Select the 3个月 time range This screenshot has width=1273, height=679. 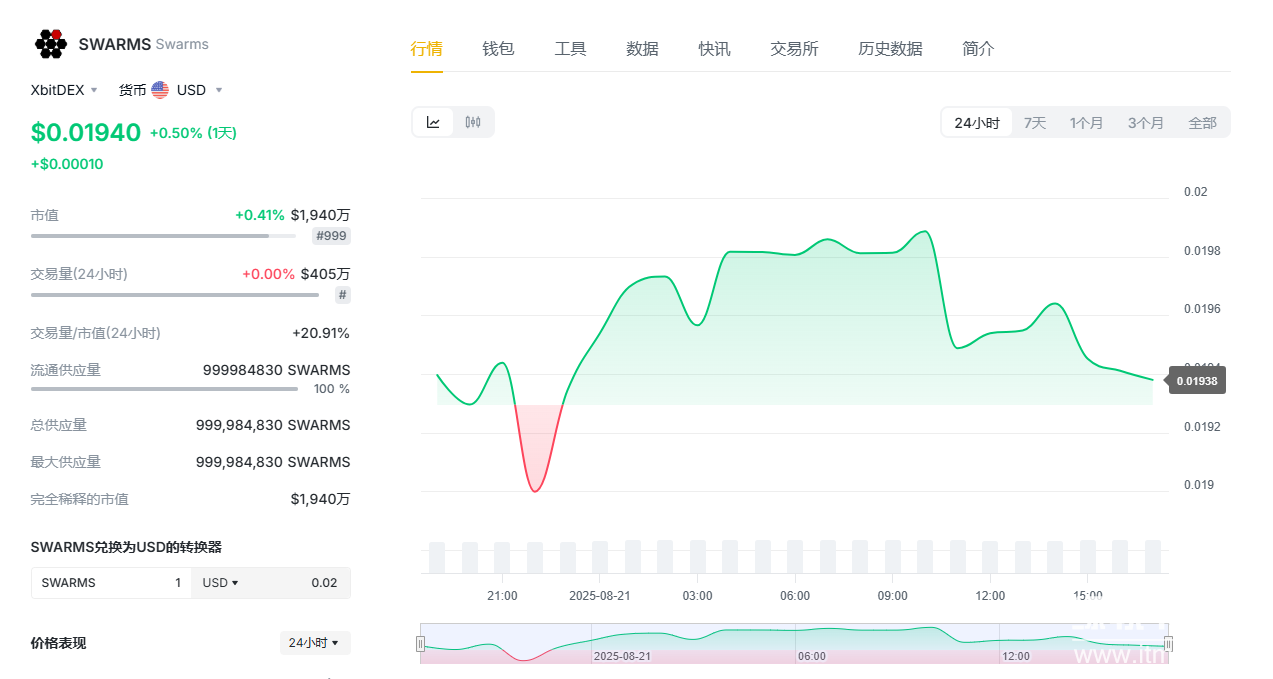[x=1145, y=123]
